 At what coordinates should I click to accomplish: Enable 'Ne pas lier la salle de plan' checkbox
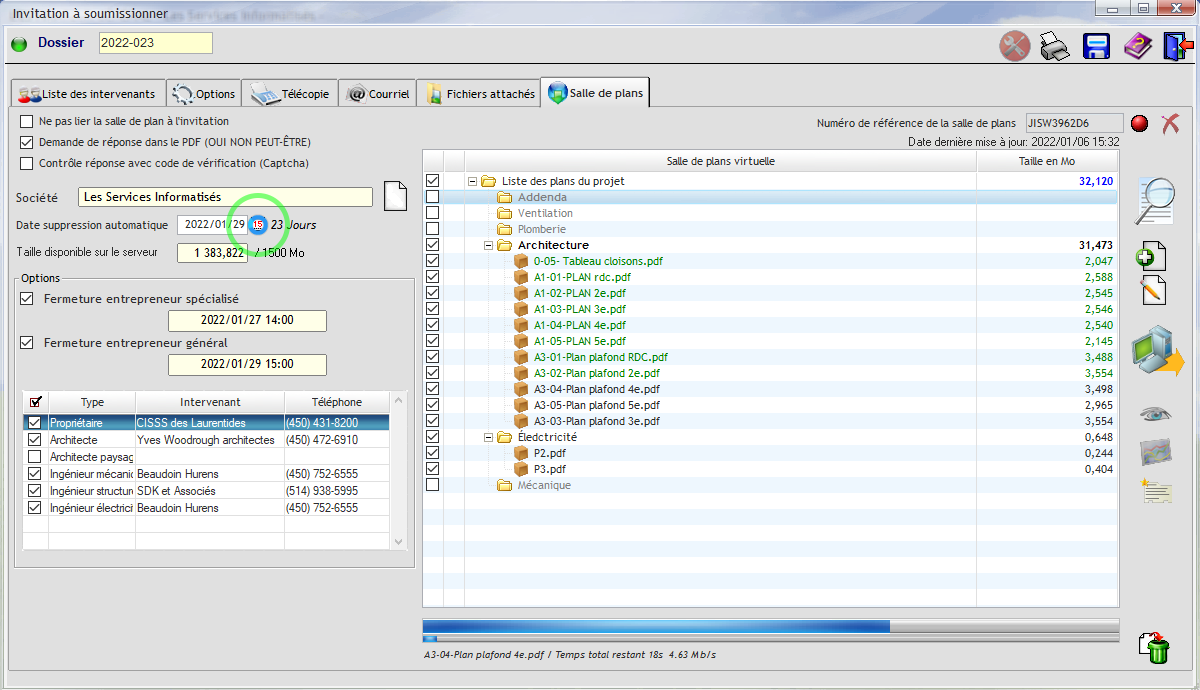27,121
